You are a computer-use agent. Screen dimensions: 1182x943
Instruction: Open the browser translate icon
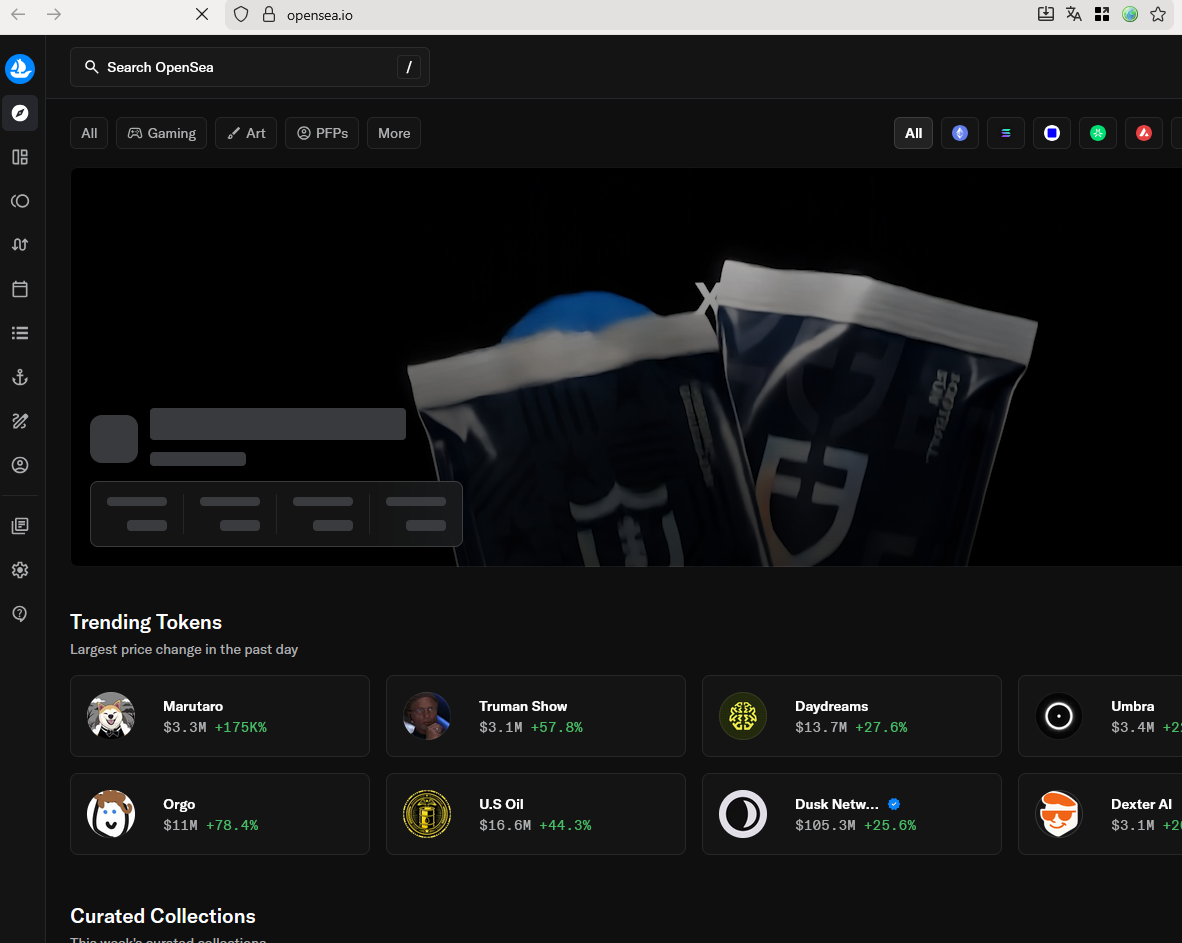coord(1073,14)
